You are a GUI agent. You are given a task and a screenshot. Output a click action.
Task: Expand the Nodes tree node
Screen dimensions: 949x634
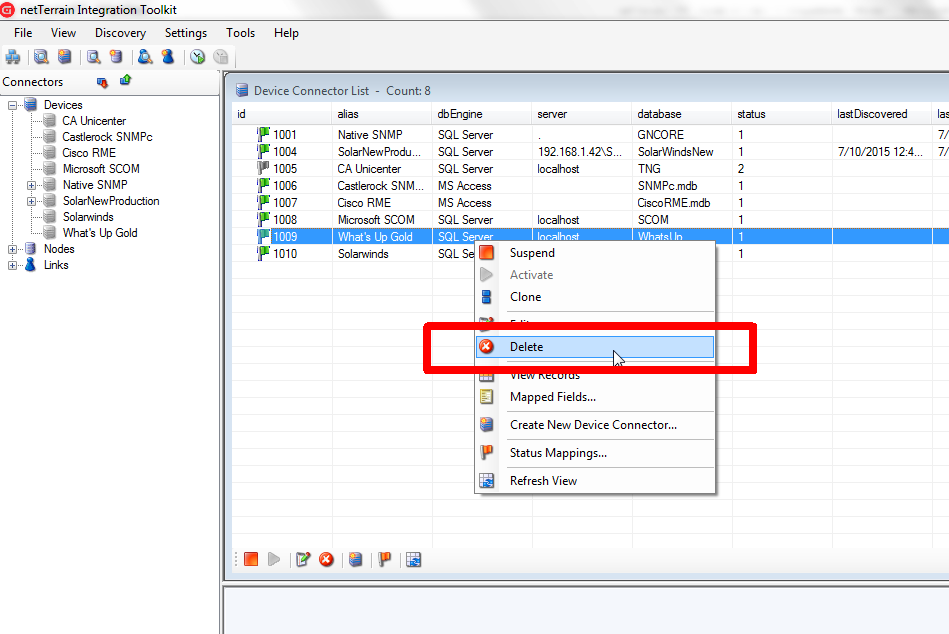(13, 249)
